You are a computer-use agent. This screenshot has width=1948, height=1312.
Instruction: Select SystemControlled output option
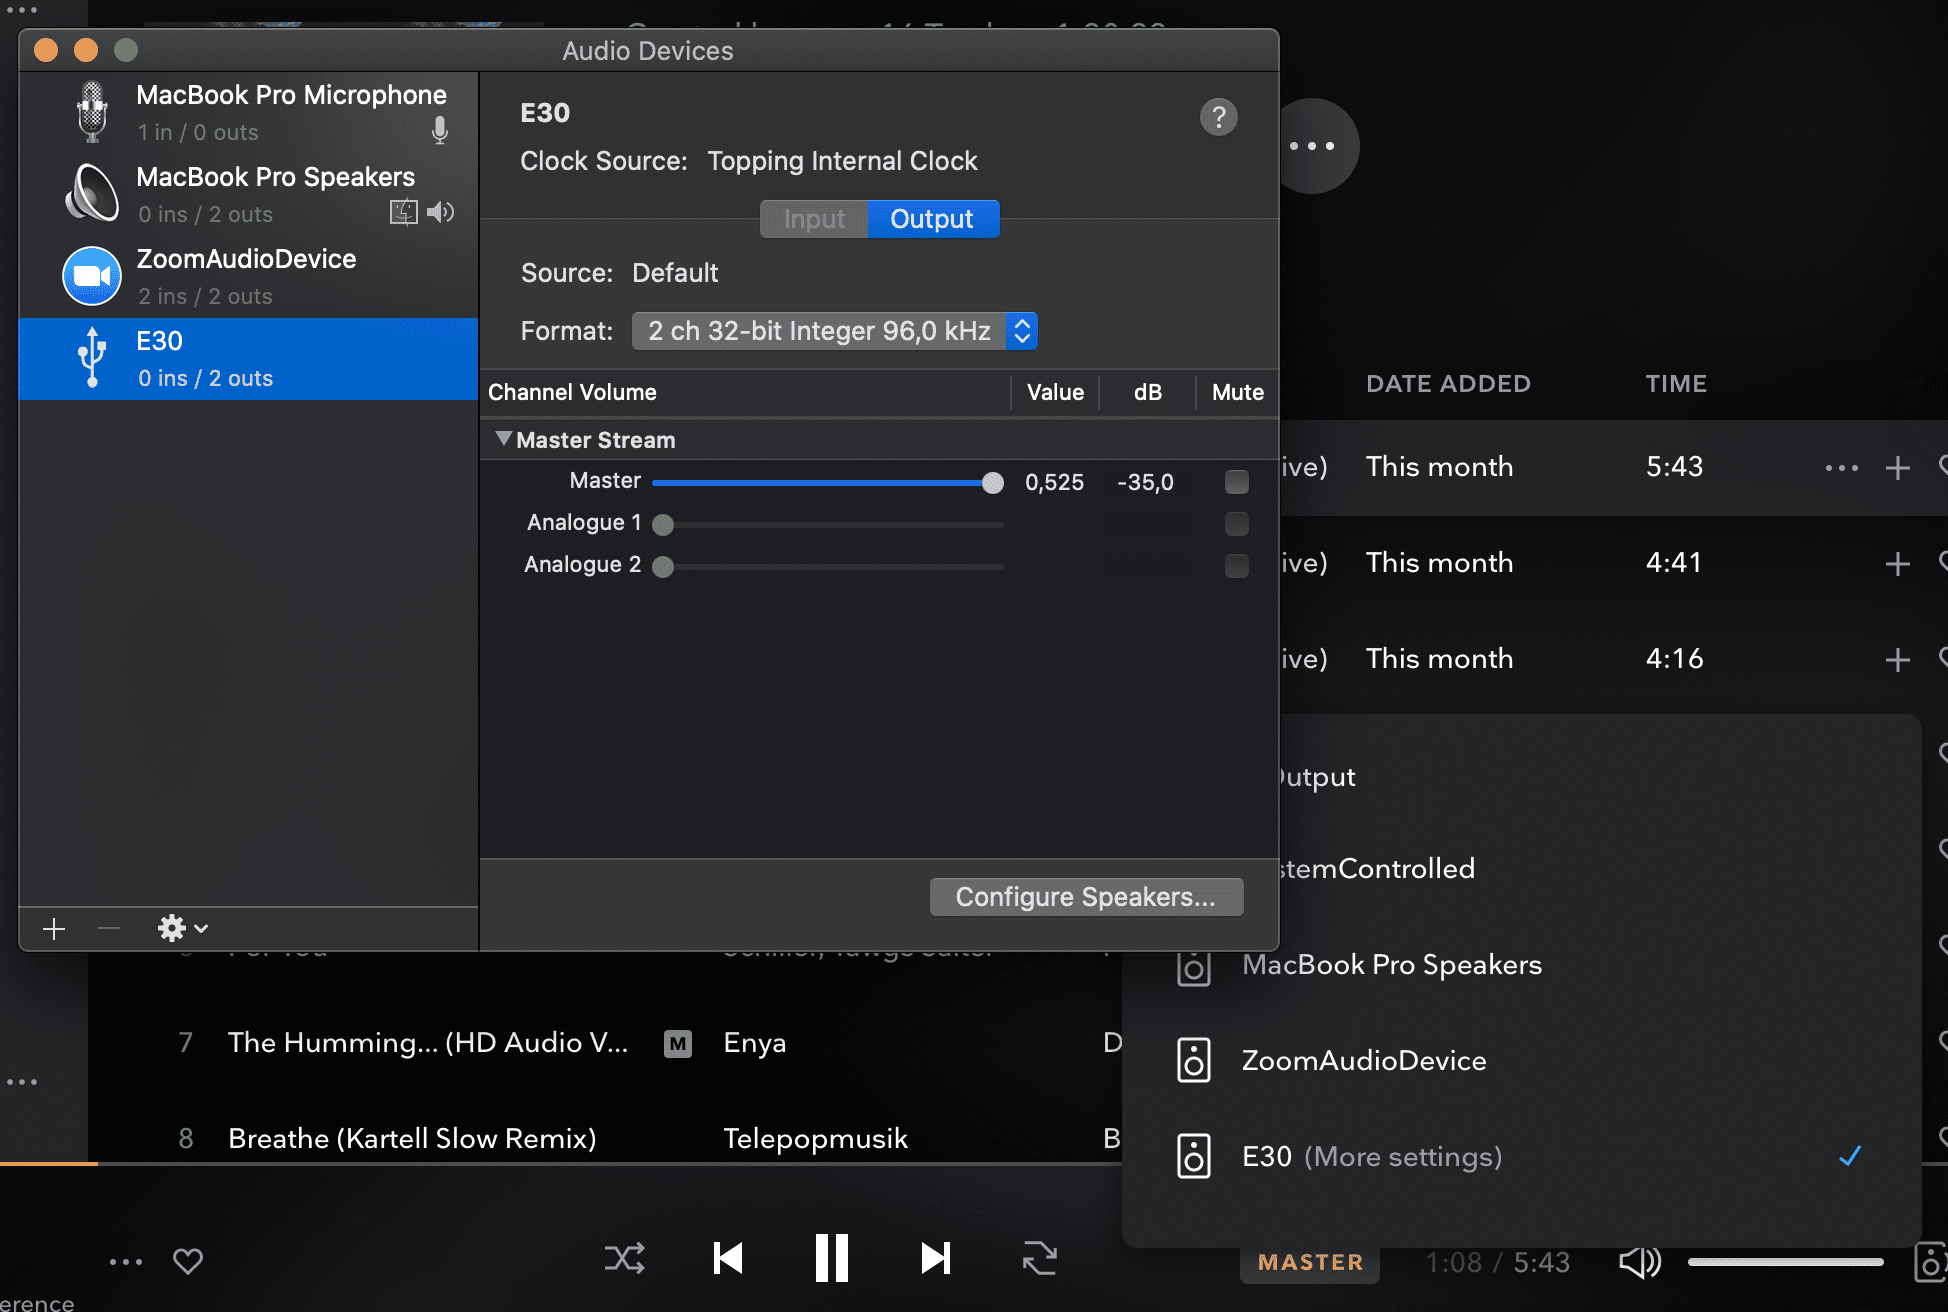(1378, 869)
